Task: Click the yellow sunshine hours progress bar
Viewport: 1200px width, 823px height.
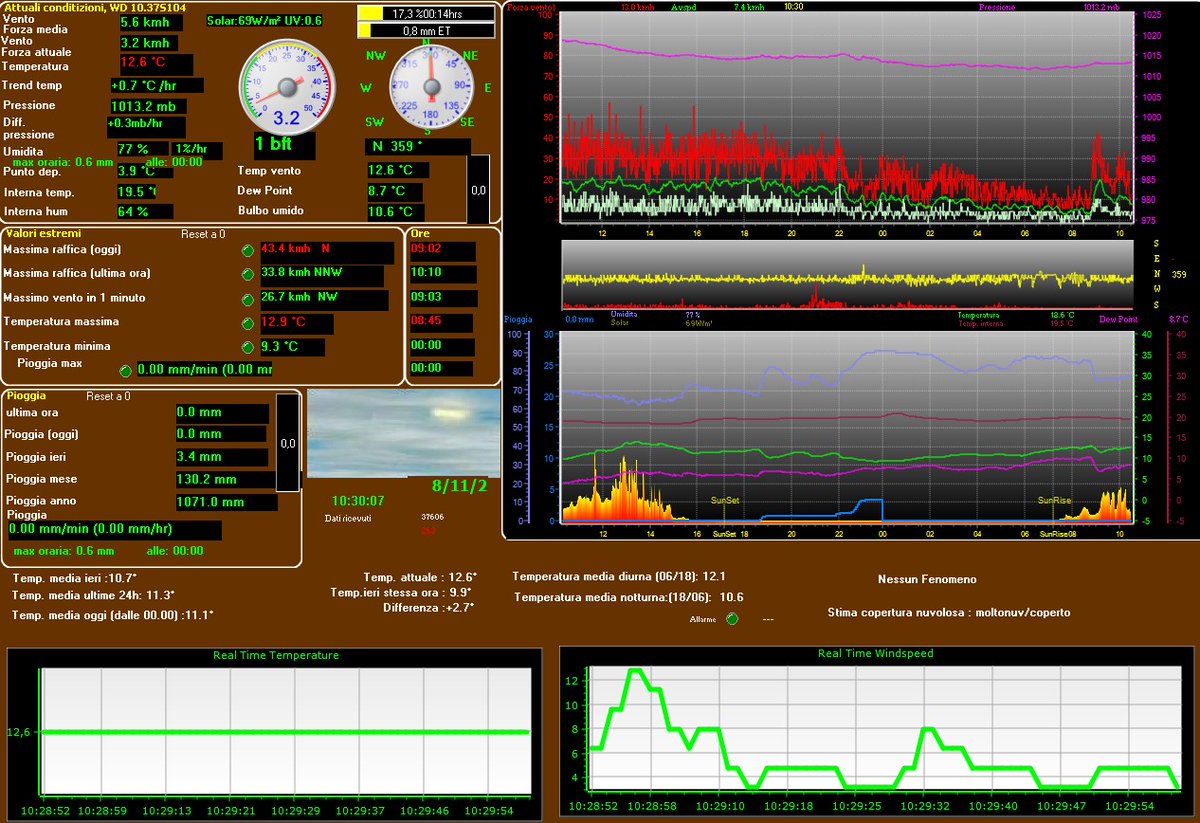Action: coord(426,13)
